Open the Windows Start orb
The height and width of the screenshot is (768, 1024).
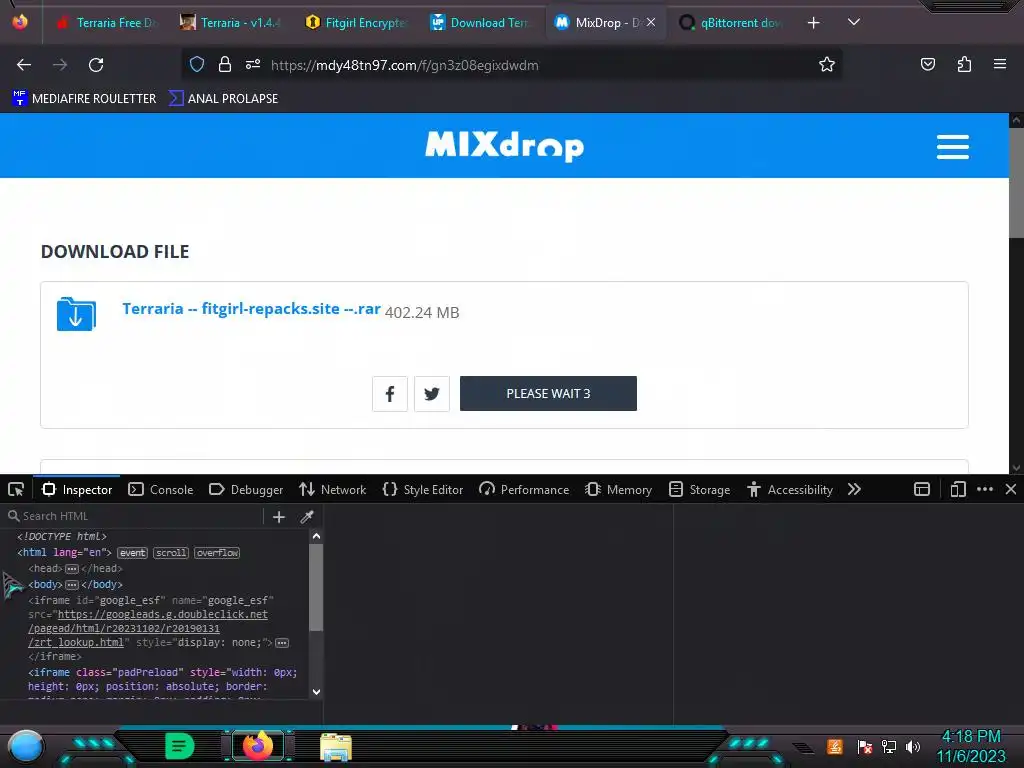pos(25,747)
